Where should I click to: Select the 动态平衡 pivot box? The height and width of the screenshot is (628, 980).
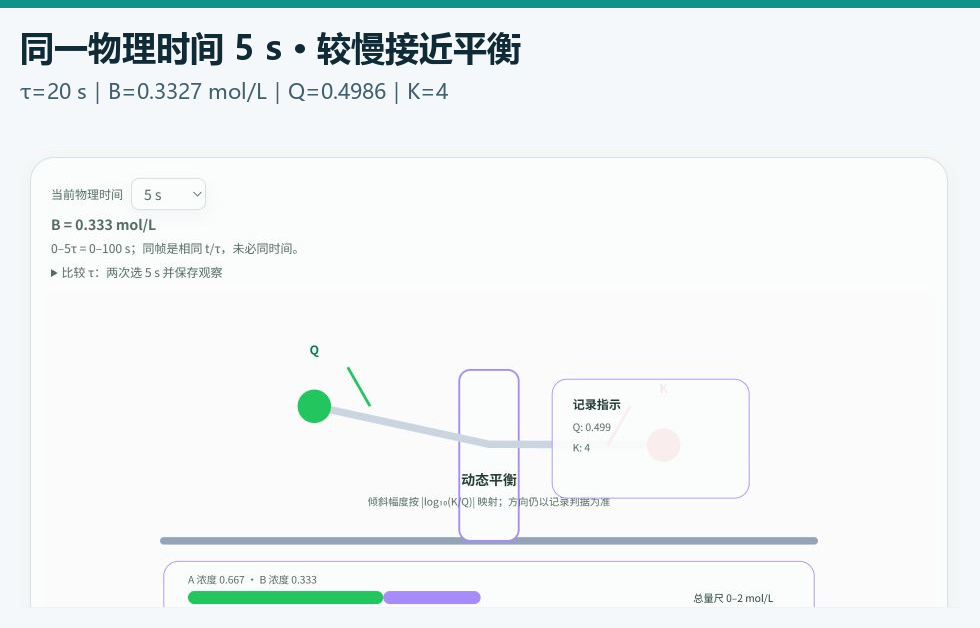pyautogui.click(x=489, y=455)
